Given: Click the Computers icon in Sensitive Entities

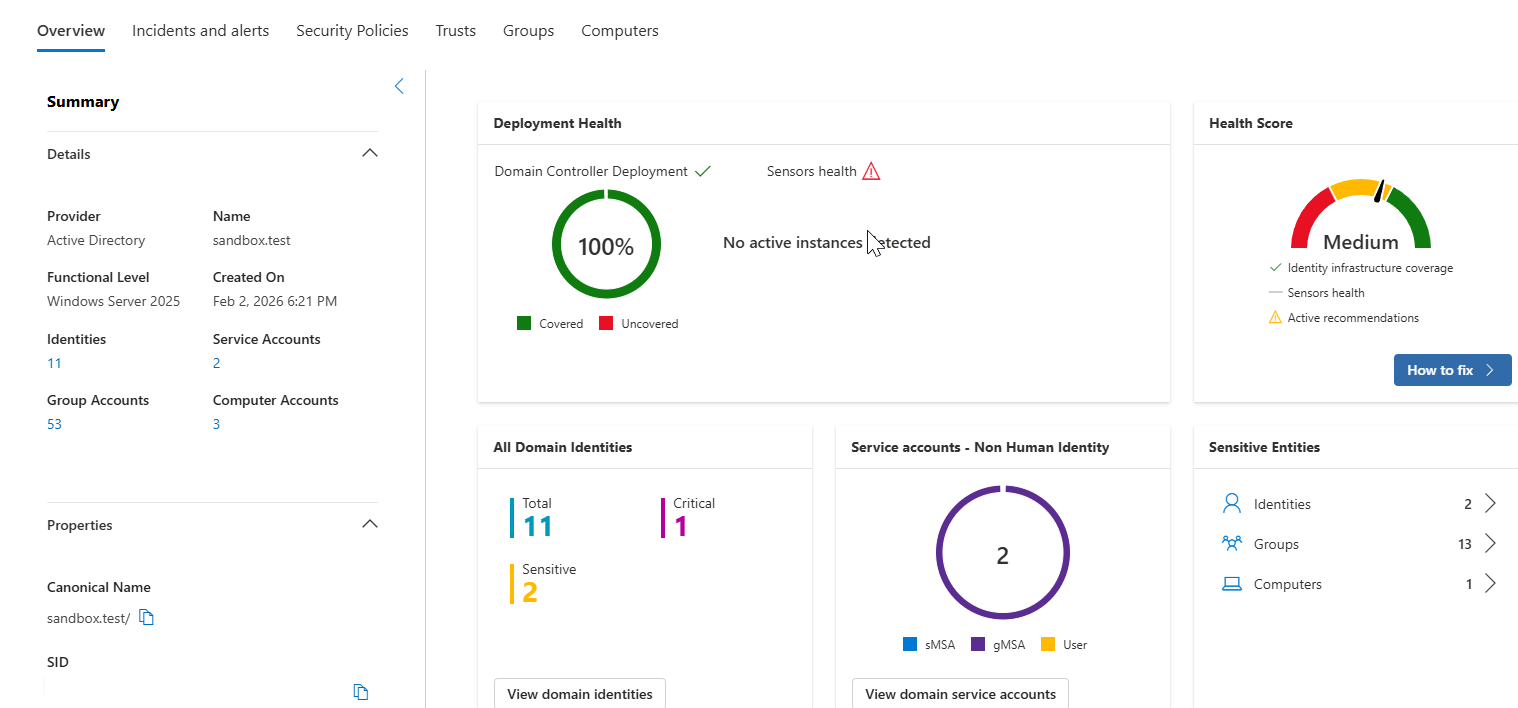Looking at the screenshot, I should coord(1231,583).
